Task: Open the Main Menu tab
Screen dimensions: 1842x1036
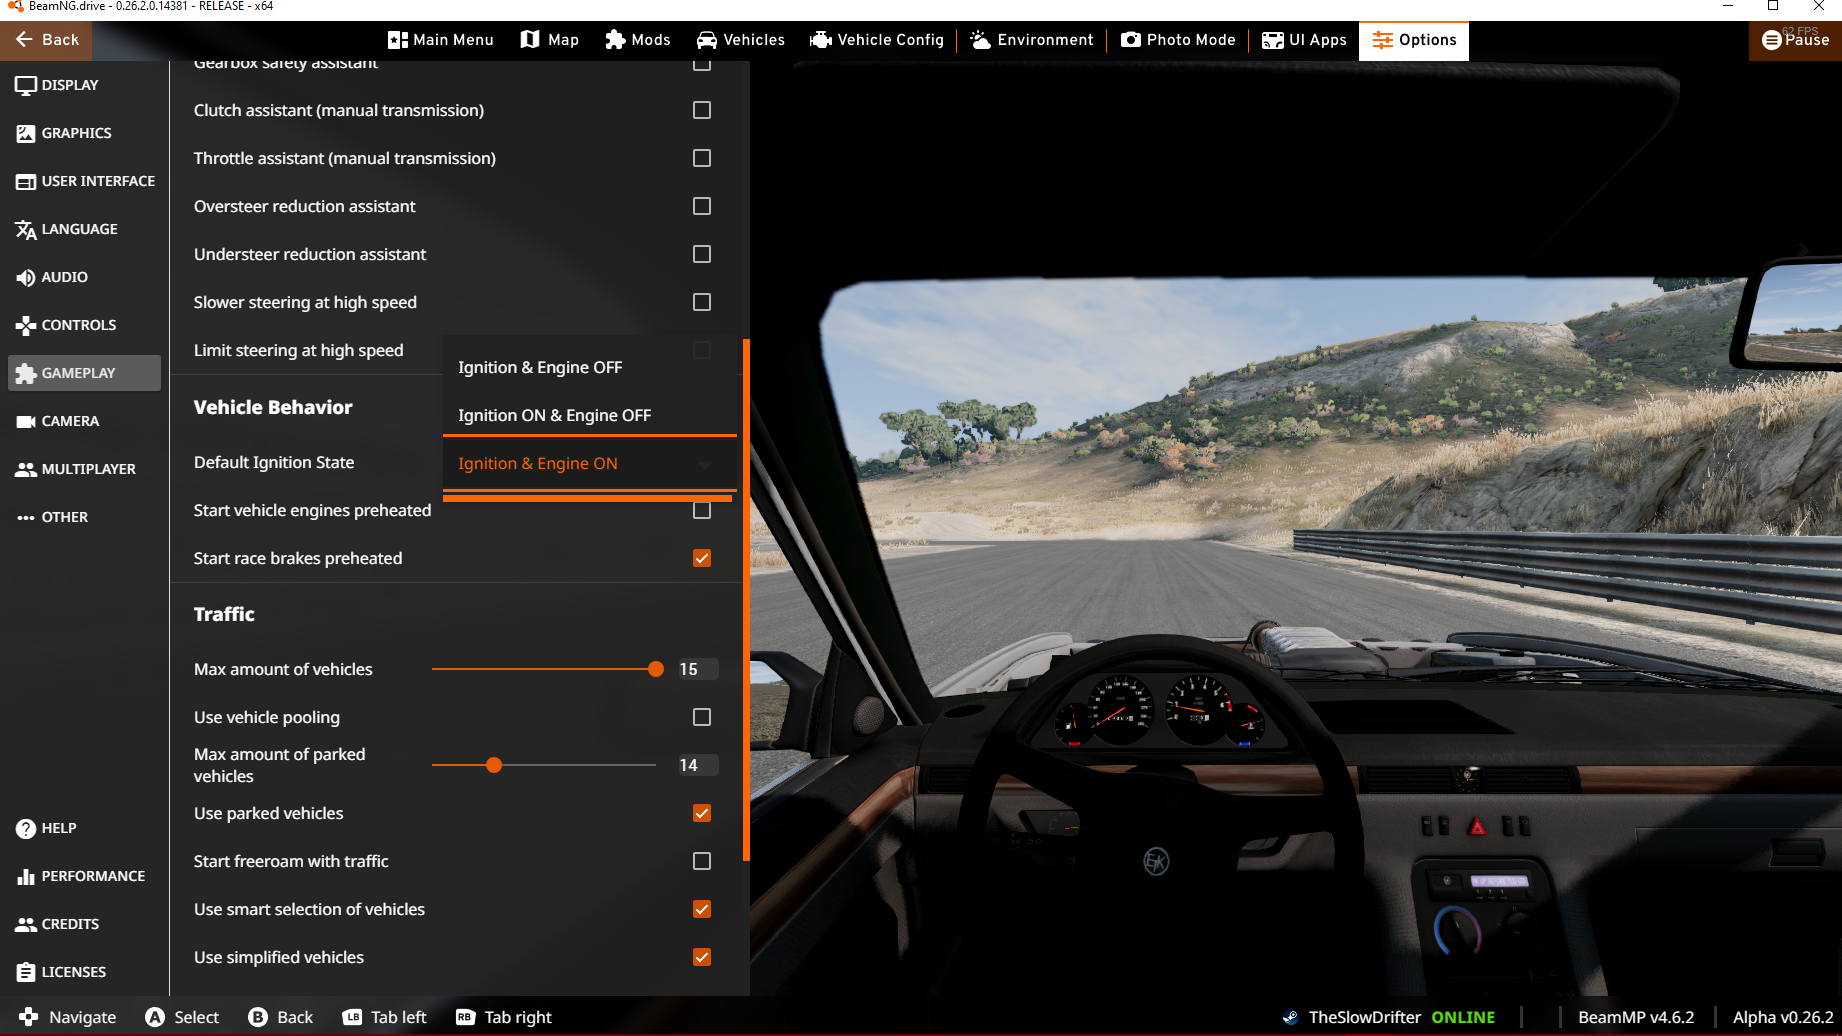Action: point(441,40)
